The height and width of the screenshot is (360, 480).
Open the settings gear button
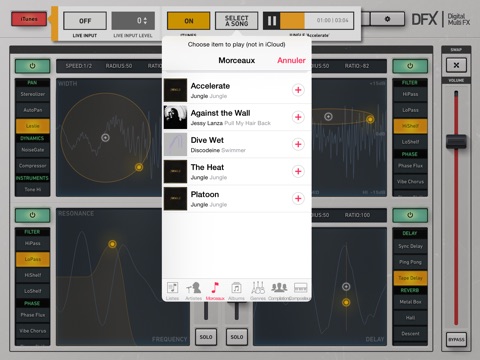pos(387,19)
